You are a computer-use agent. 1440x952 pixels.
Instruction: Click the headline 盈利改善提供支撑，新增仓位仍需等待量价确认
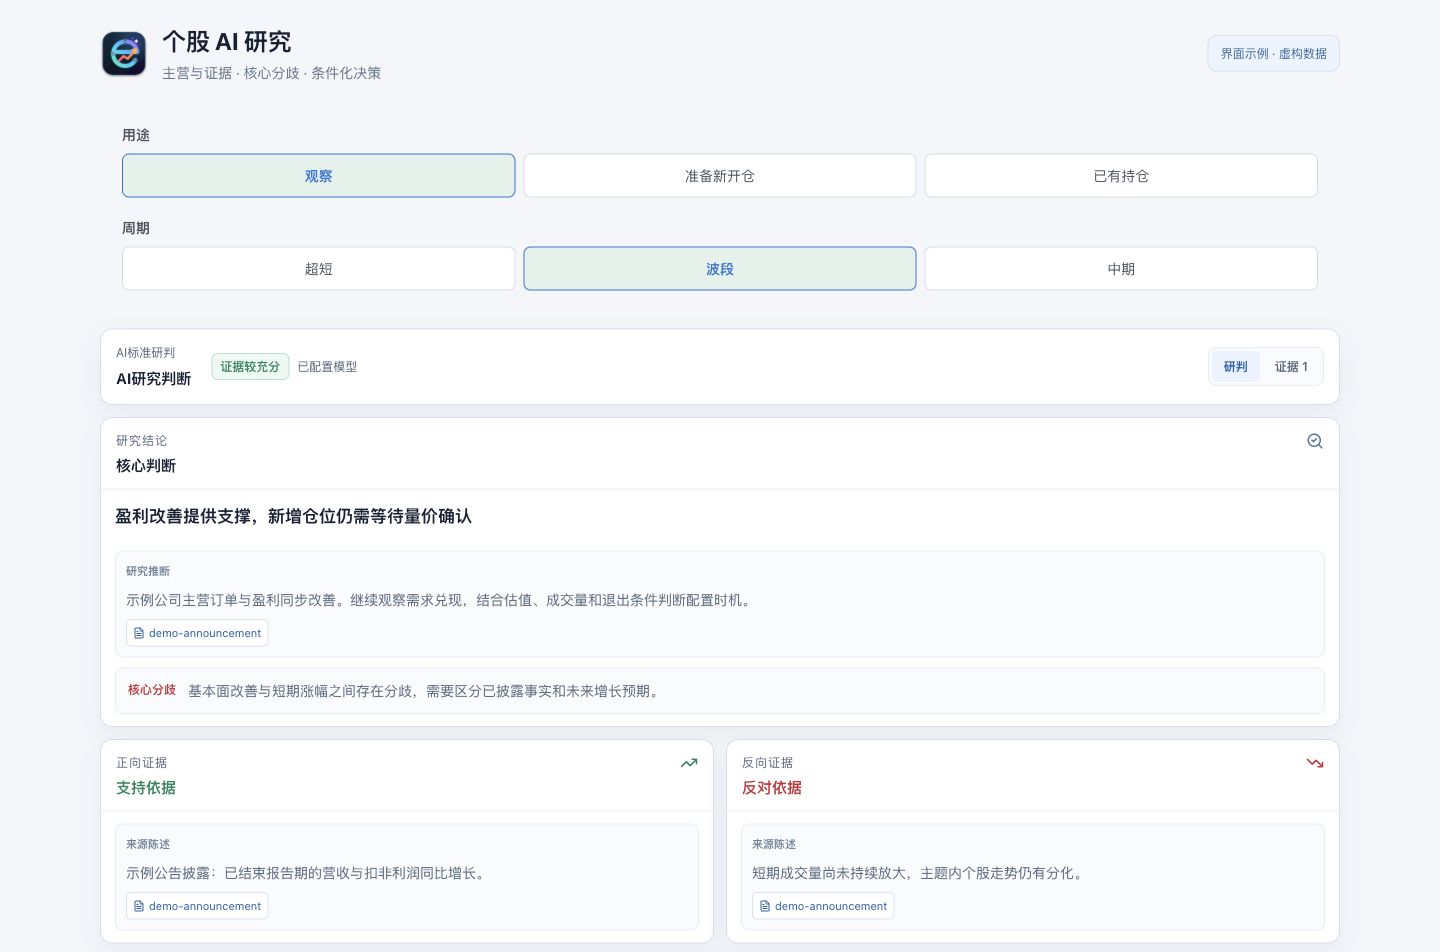tap(293, 516)
